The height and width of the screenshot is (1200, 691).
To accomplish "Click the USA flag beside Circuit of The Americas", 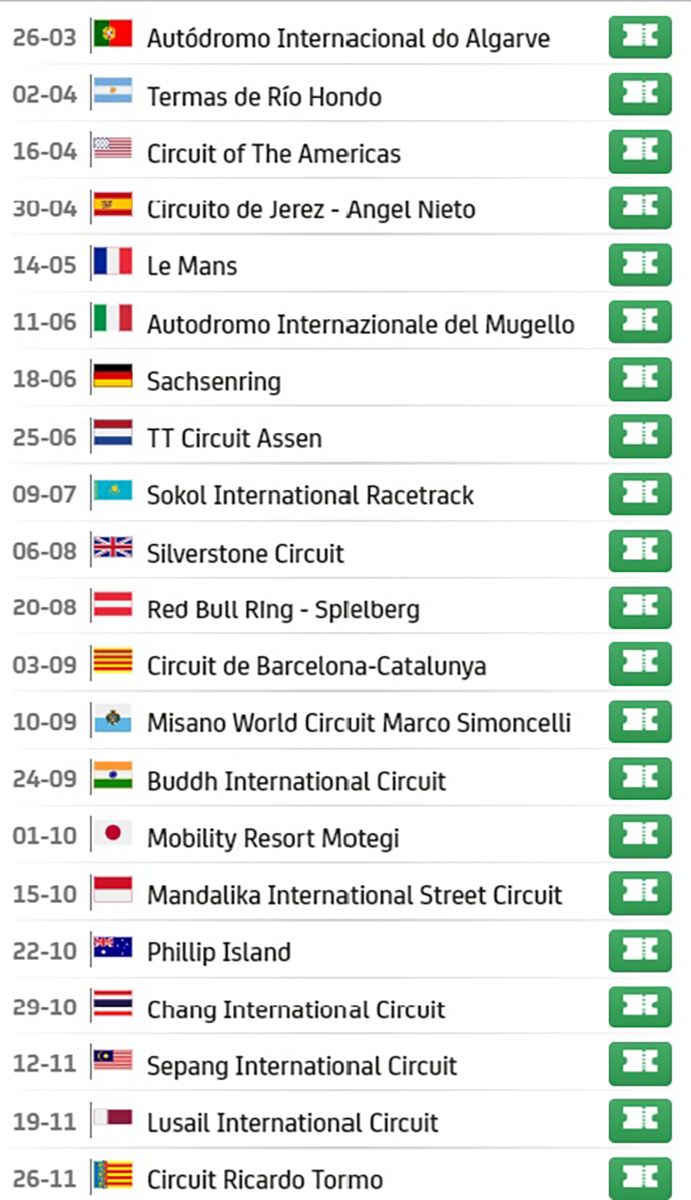I will [x=113, y=151].
